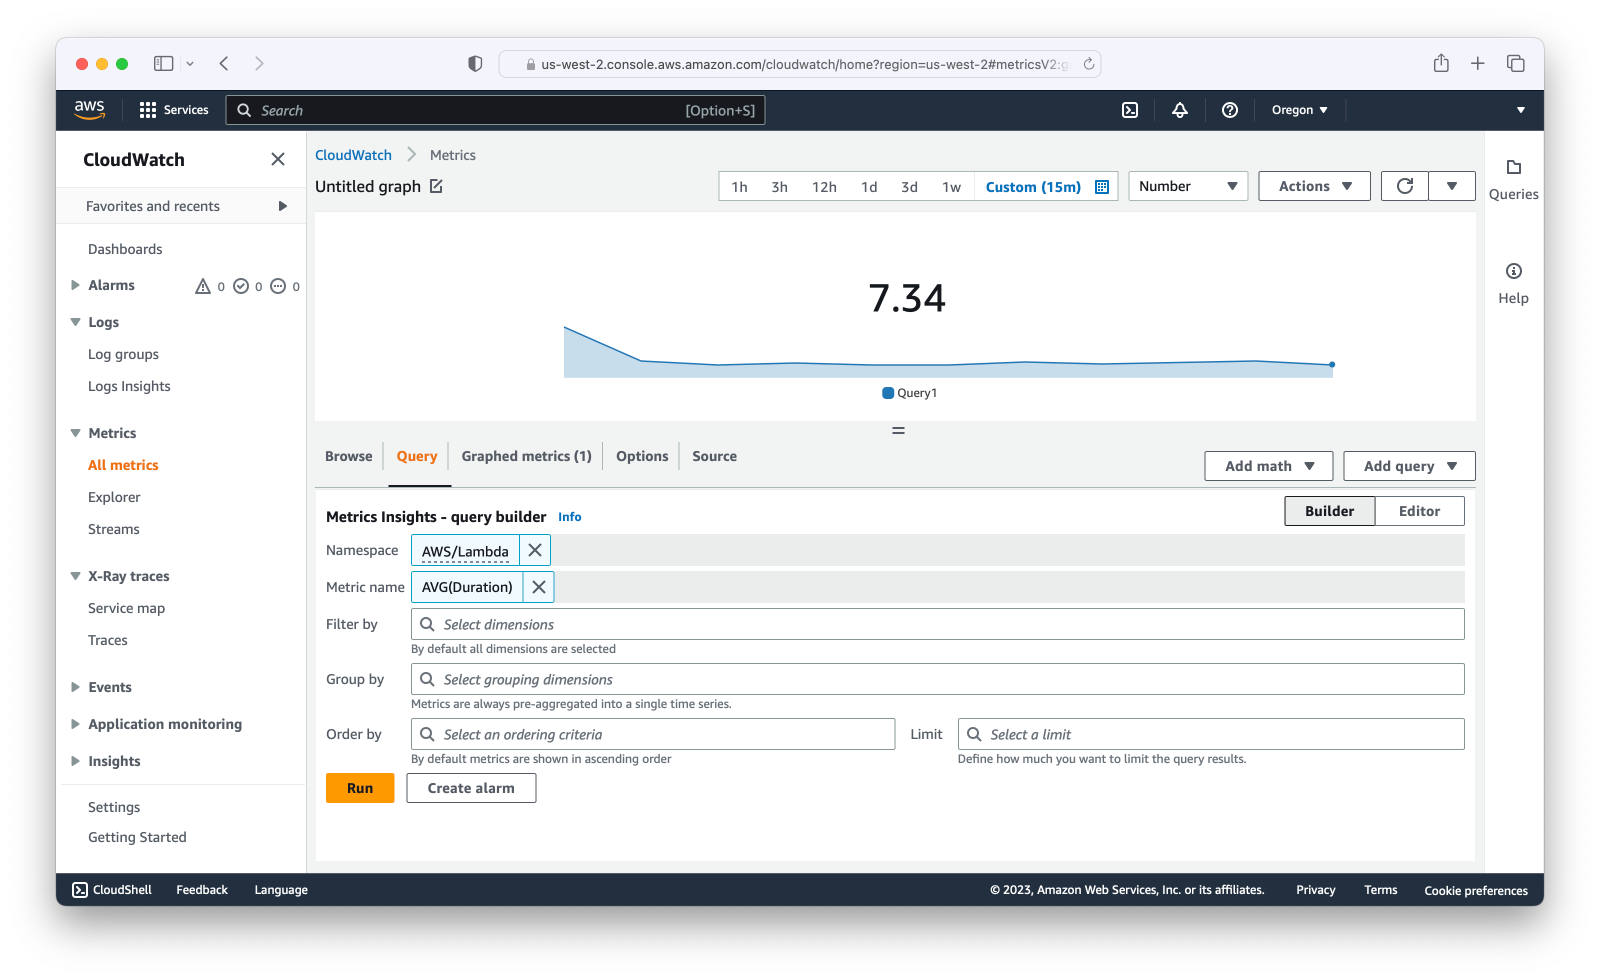Expand the Alarms section
This screenshot has width=1600, height=980.
coord(75,285)
